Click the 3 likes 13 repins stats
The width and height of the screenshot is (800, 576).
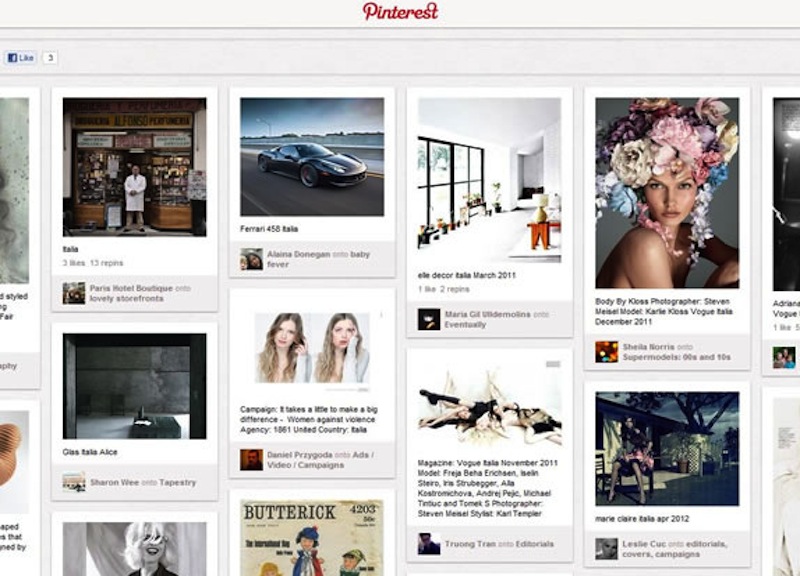pos(92,263)
